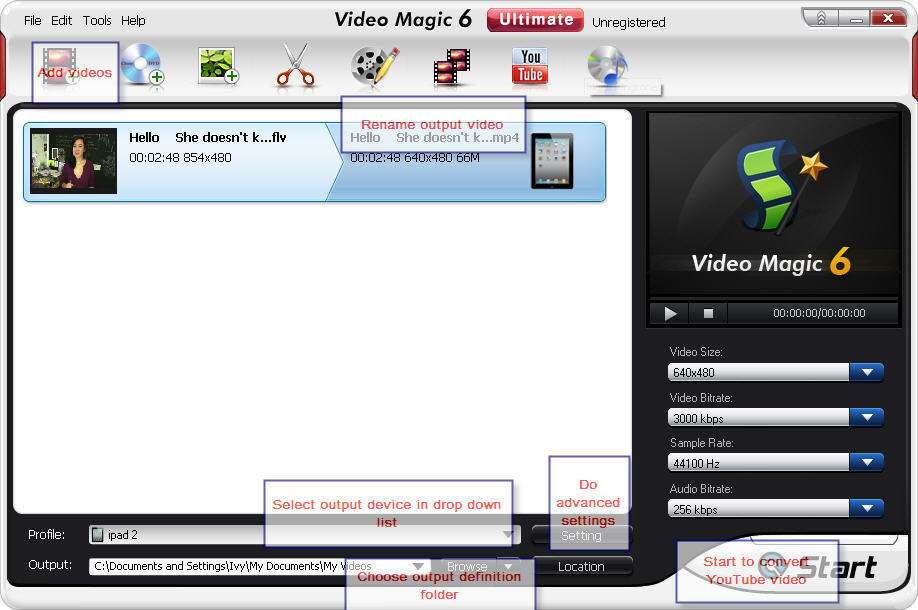Image resolution: width=918 pixels, height=610 pixels.
Task: Click the Browse button
Action: coord(467,567)
